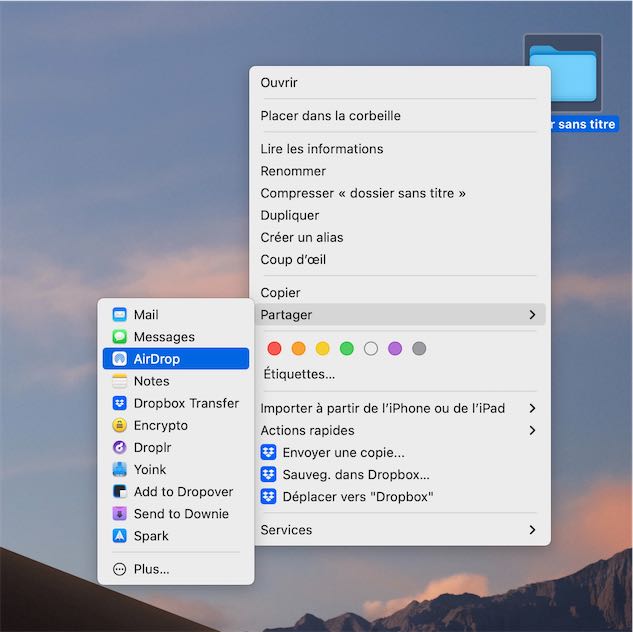Select Dupliquer menu entry
Viewport: 633px width, 632px height.
[400, 216]
